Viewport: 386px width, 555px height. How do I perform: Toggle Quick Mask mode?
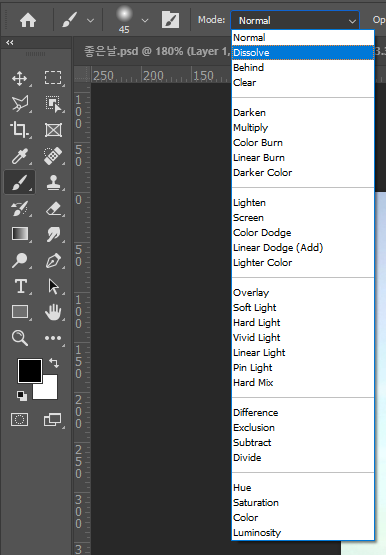(20, 420)
